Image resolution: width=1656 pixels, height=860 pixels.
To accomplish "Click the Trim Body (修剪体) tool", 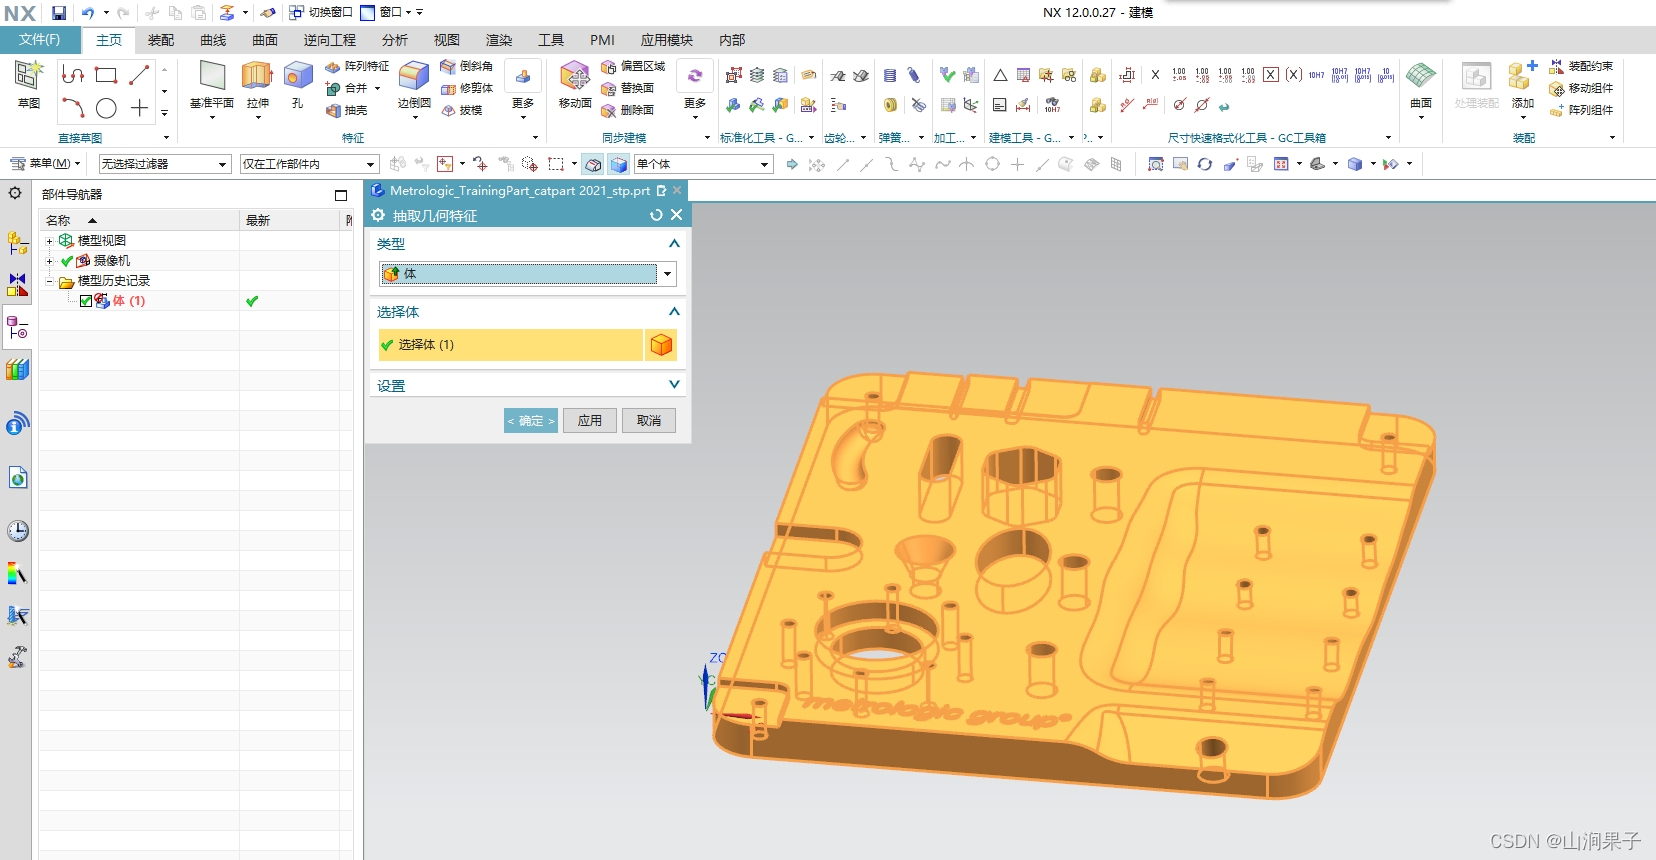I will tap(467, 88).
